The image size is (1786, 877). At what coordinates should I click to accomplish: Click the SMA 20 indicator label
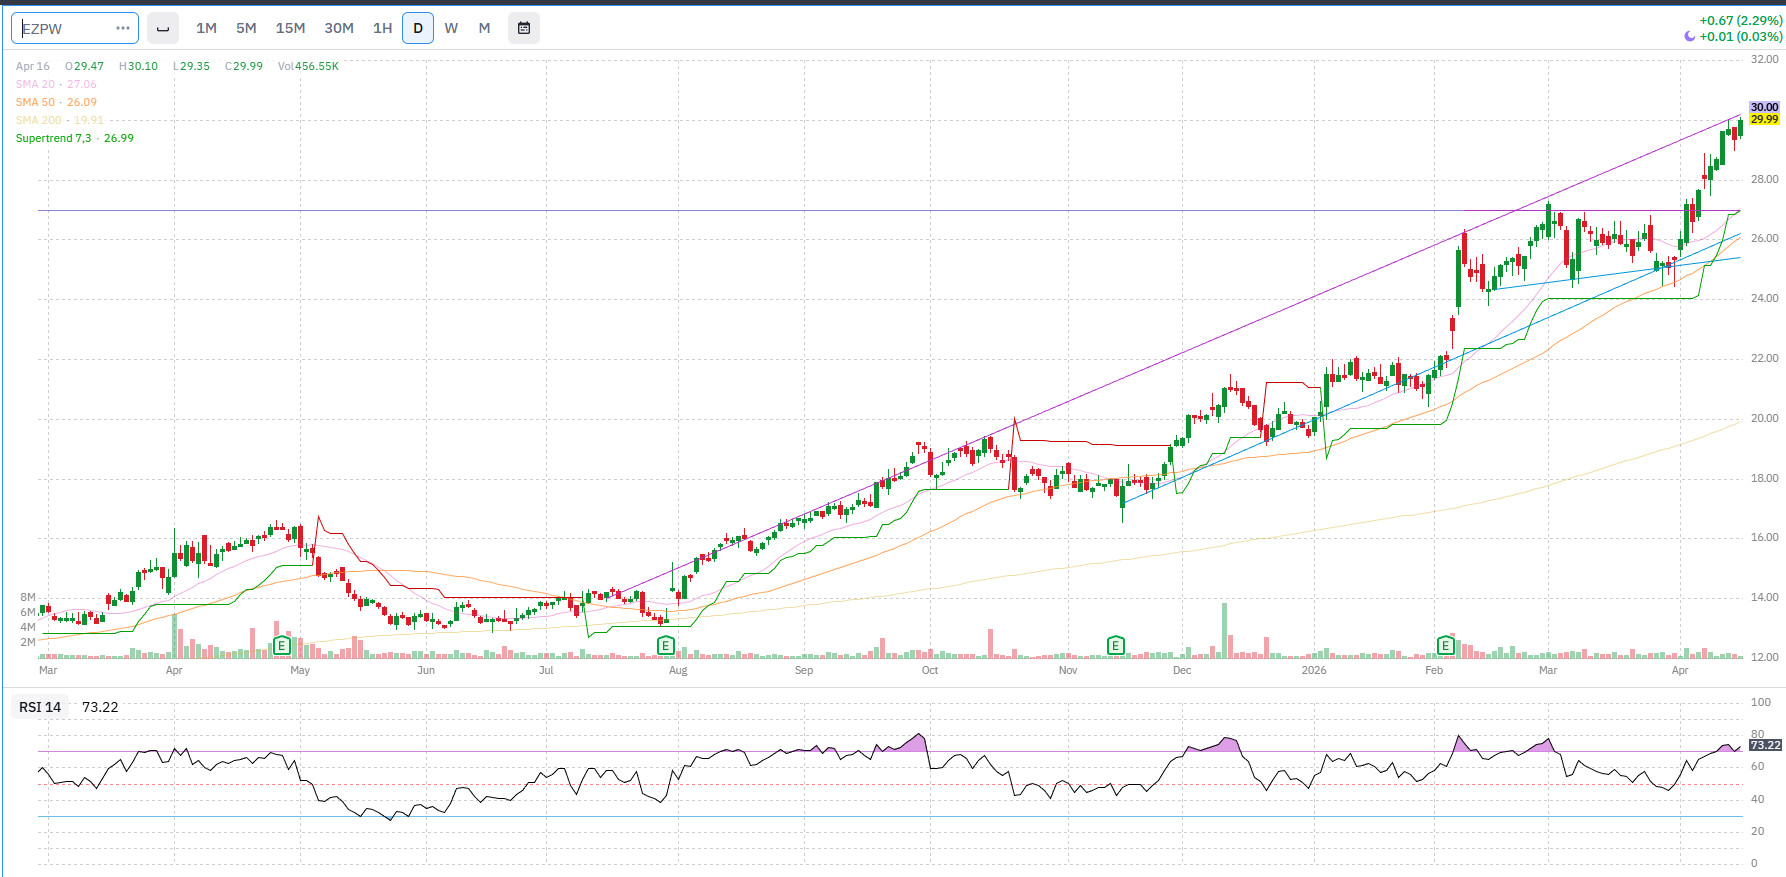(x=35, y=84)
